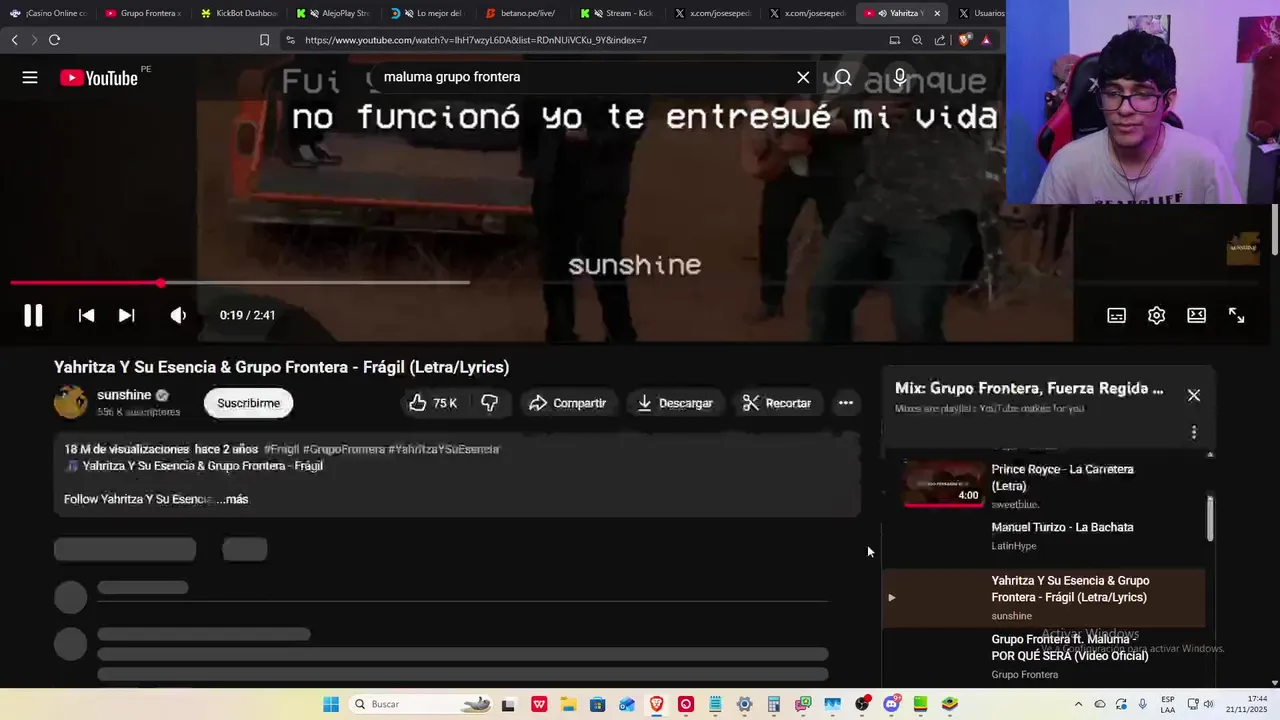The width and height of the screenshot is (1280, 720).
Task: Click the progress bar scrubber dot
Action: (x=161, y=283)
